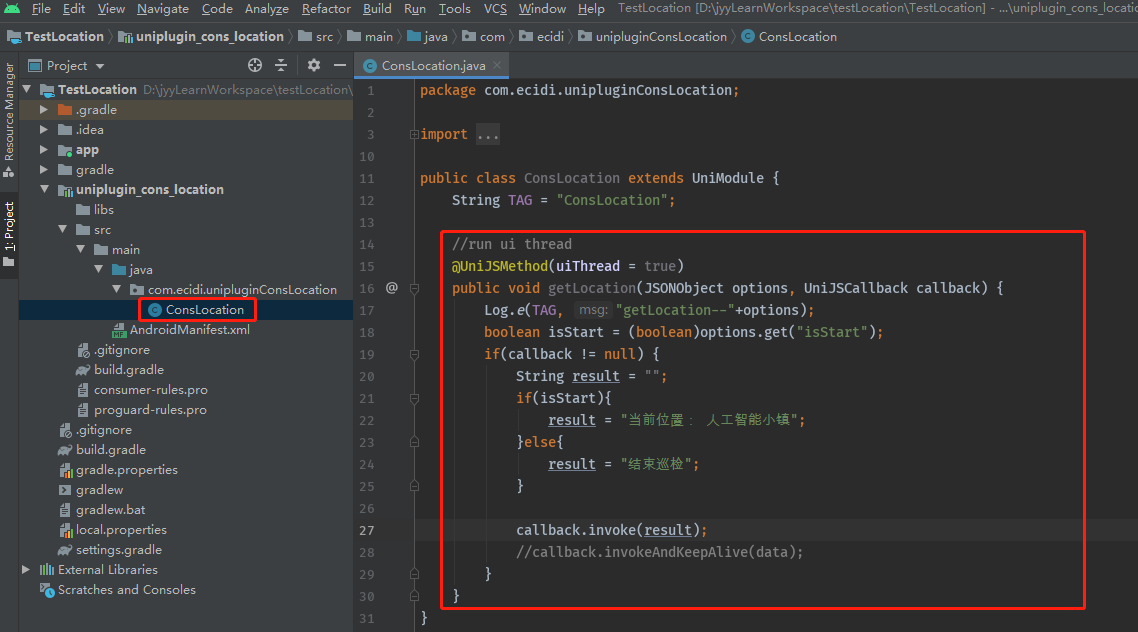Viewport: 1138px width, 632px height.
Task: Open the Edit menu
Action: 74,9
